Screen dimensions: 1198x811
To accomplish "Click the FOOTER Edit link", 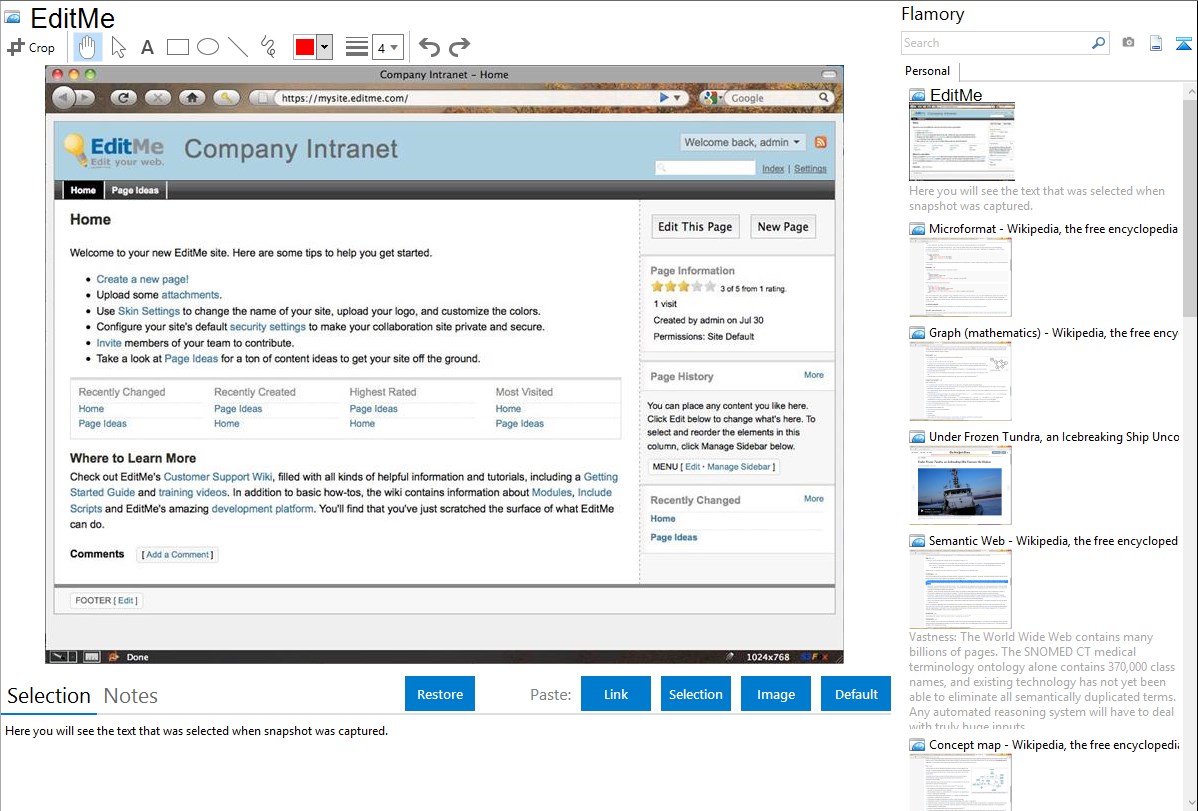I will (126, 600).
